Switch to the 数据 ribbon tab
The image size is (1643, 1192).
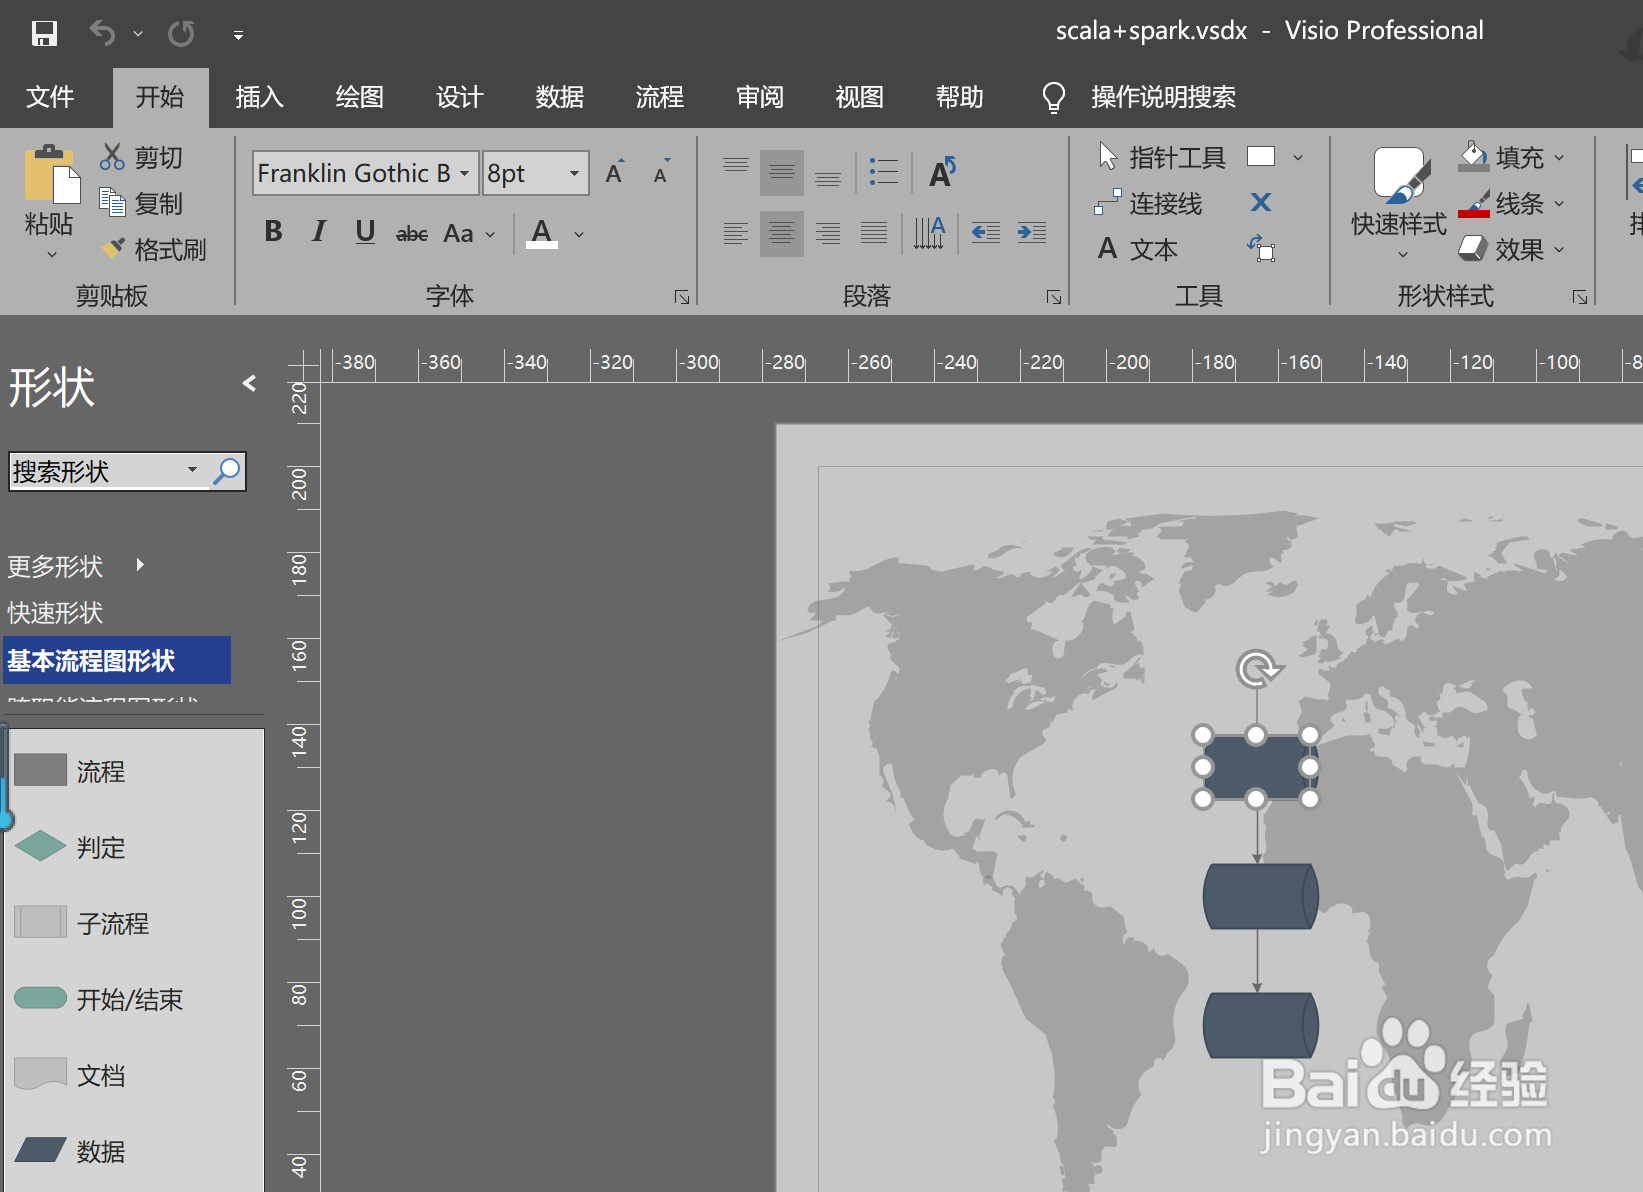click(x=560, y=97)
